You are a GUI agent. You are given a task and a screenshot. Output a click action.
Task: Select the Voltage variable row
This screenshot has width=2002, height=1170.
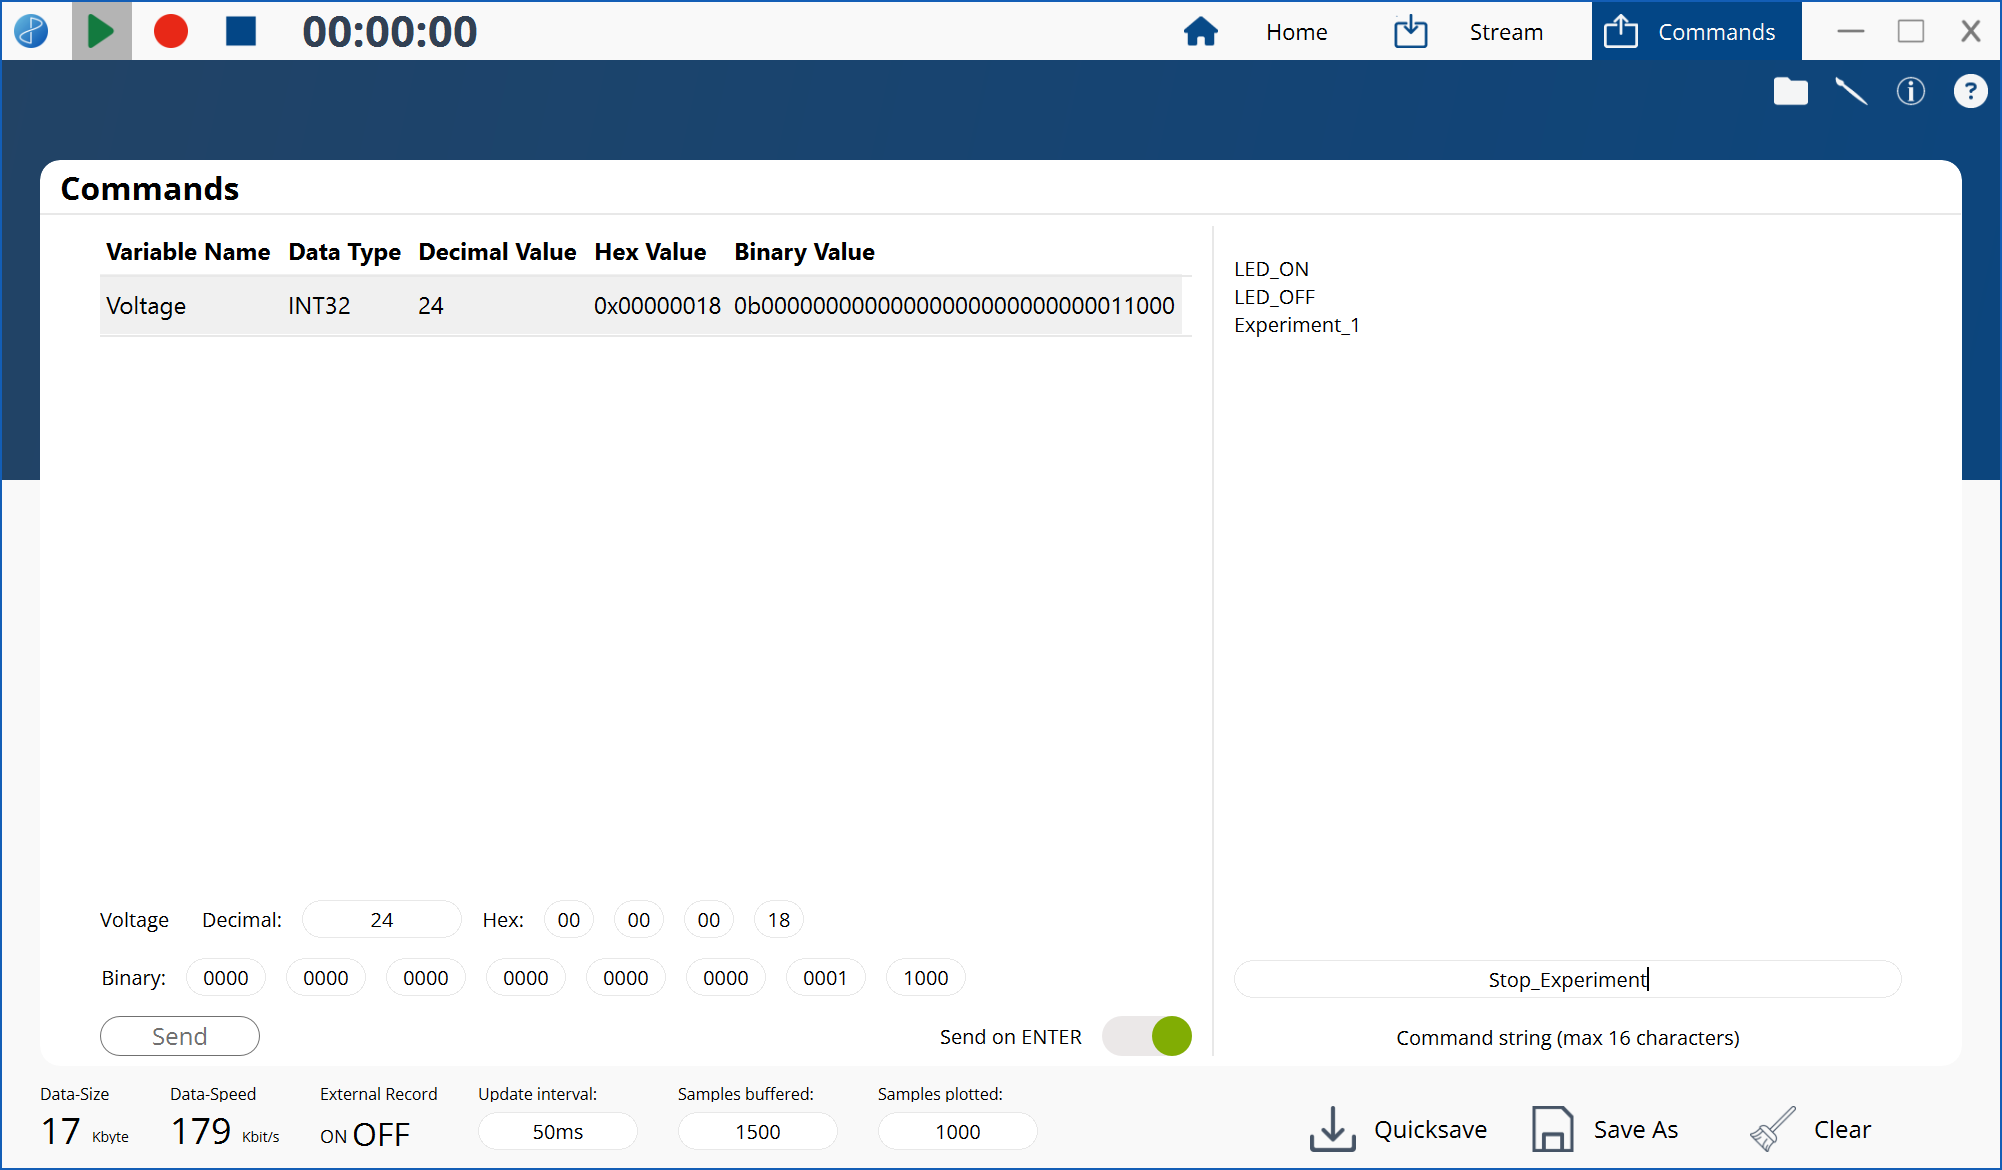[640, 306]
